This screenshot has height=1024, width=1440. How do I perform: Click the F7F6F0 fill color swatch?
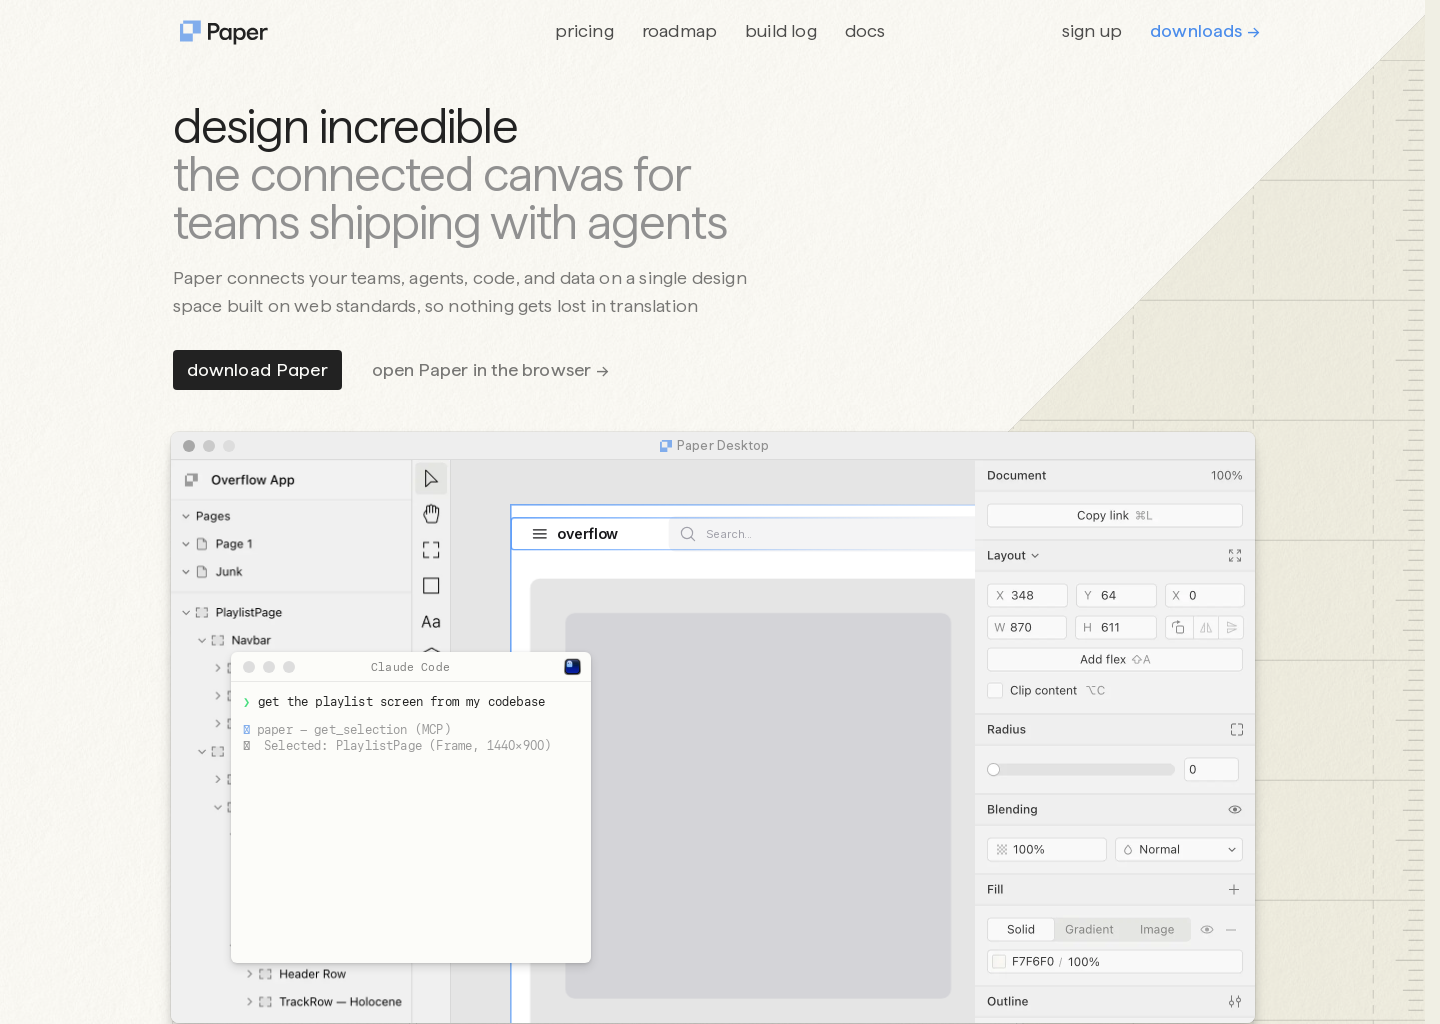click(999, 962)
